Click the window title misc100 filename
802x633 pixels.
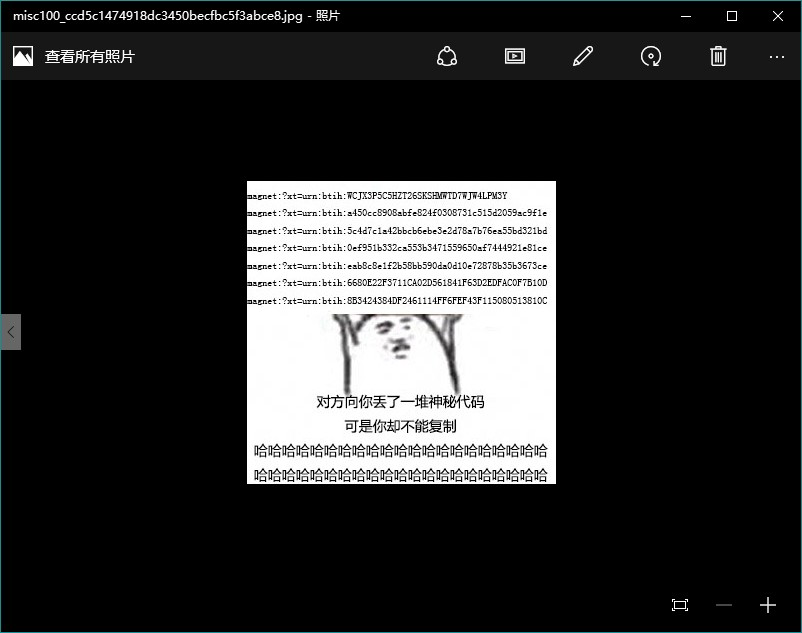(x=158, y=16)
